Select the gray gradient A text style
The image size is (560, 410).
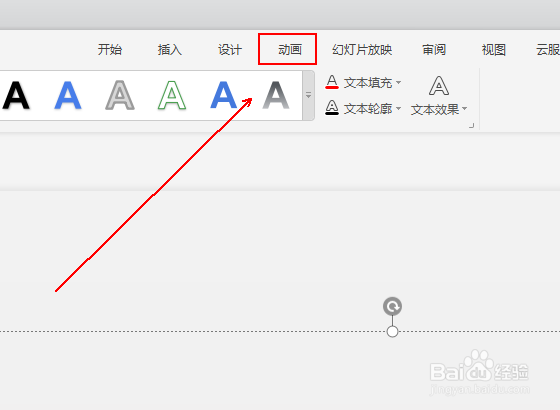[276, 95]
